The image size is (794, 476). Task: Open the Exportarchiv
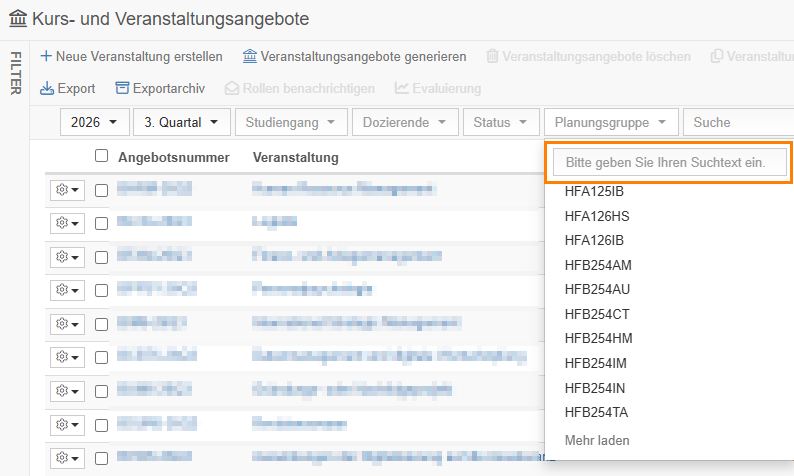(x=160, y=89)
